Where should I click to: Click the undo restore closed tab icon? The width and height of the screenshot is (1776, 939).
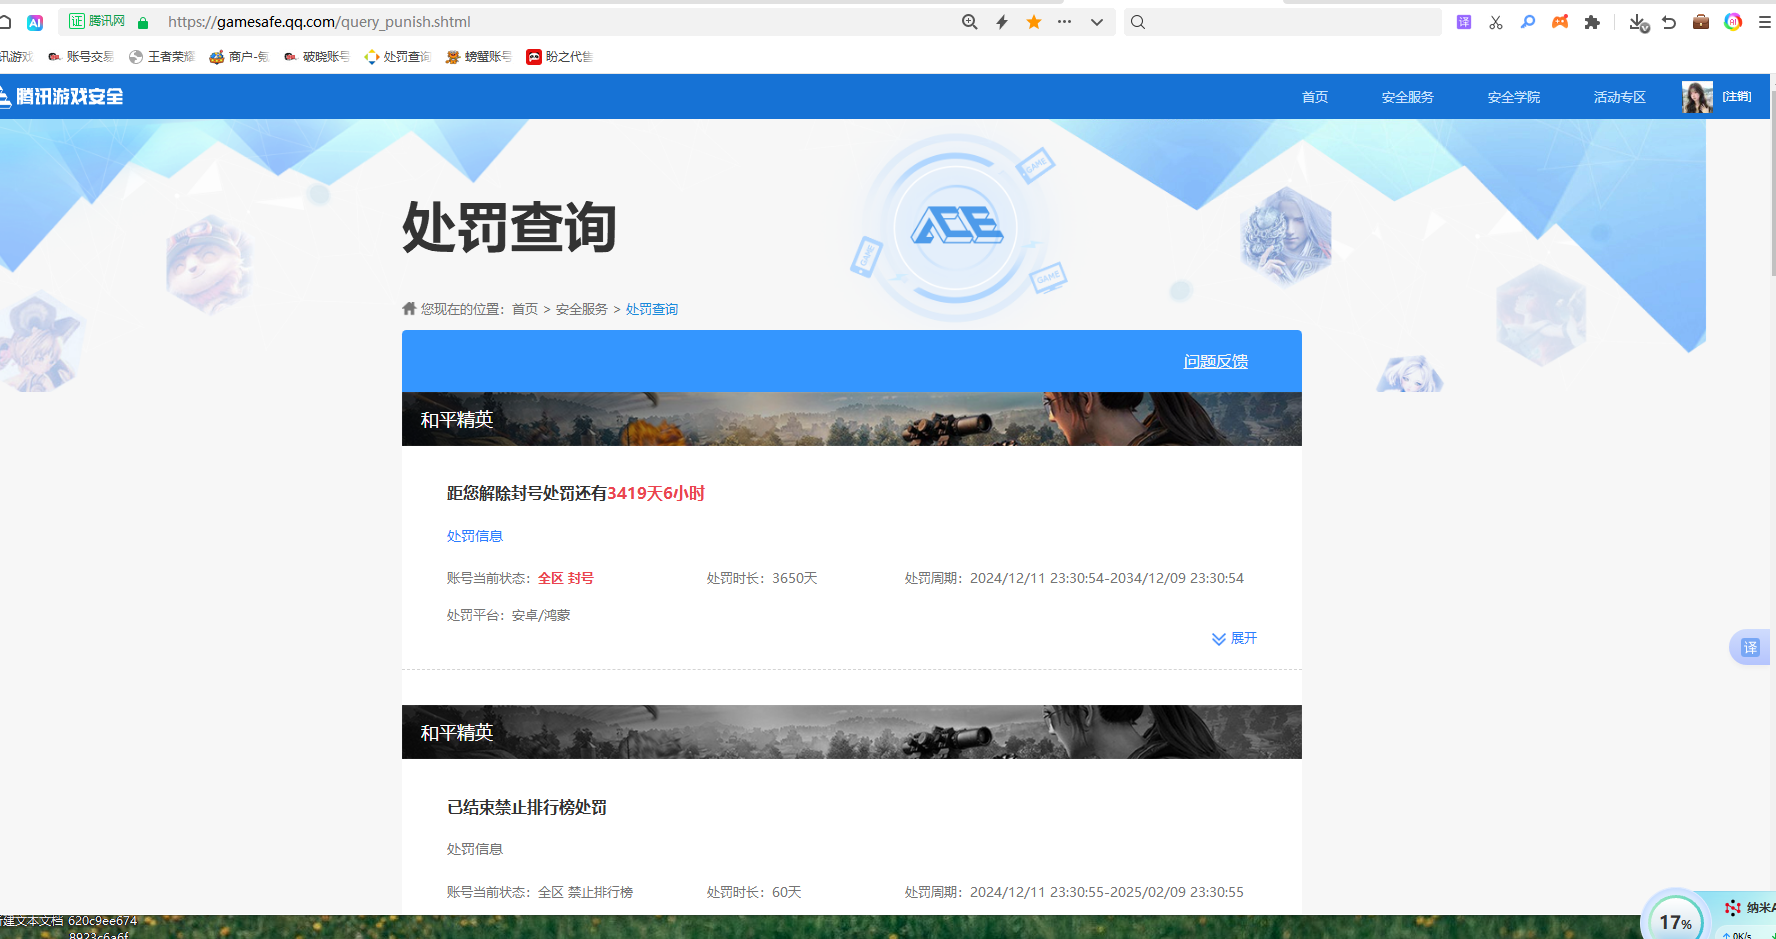coord(1669,22)
